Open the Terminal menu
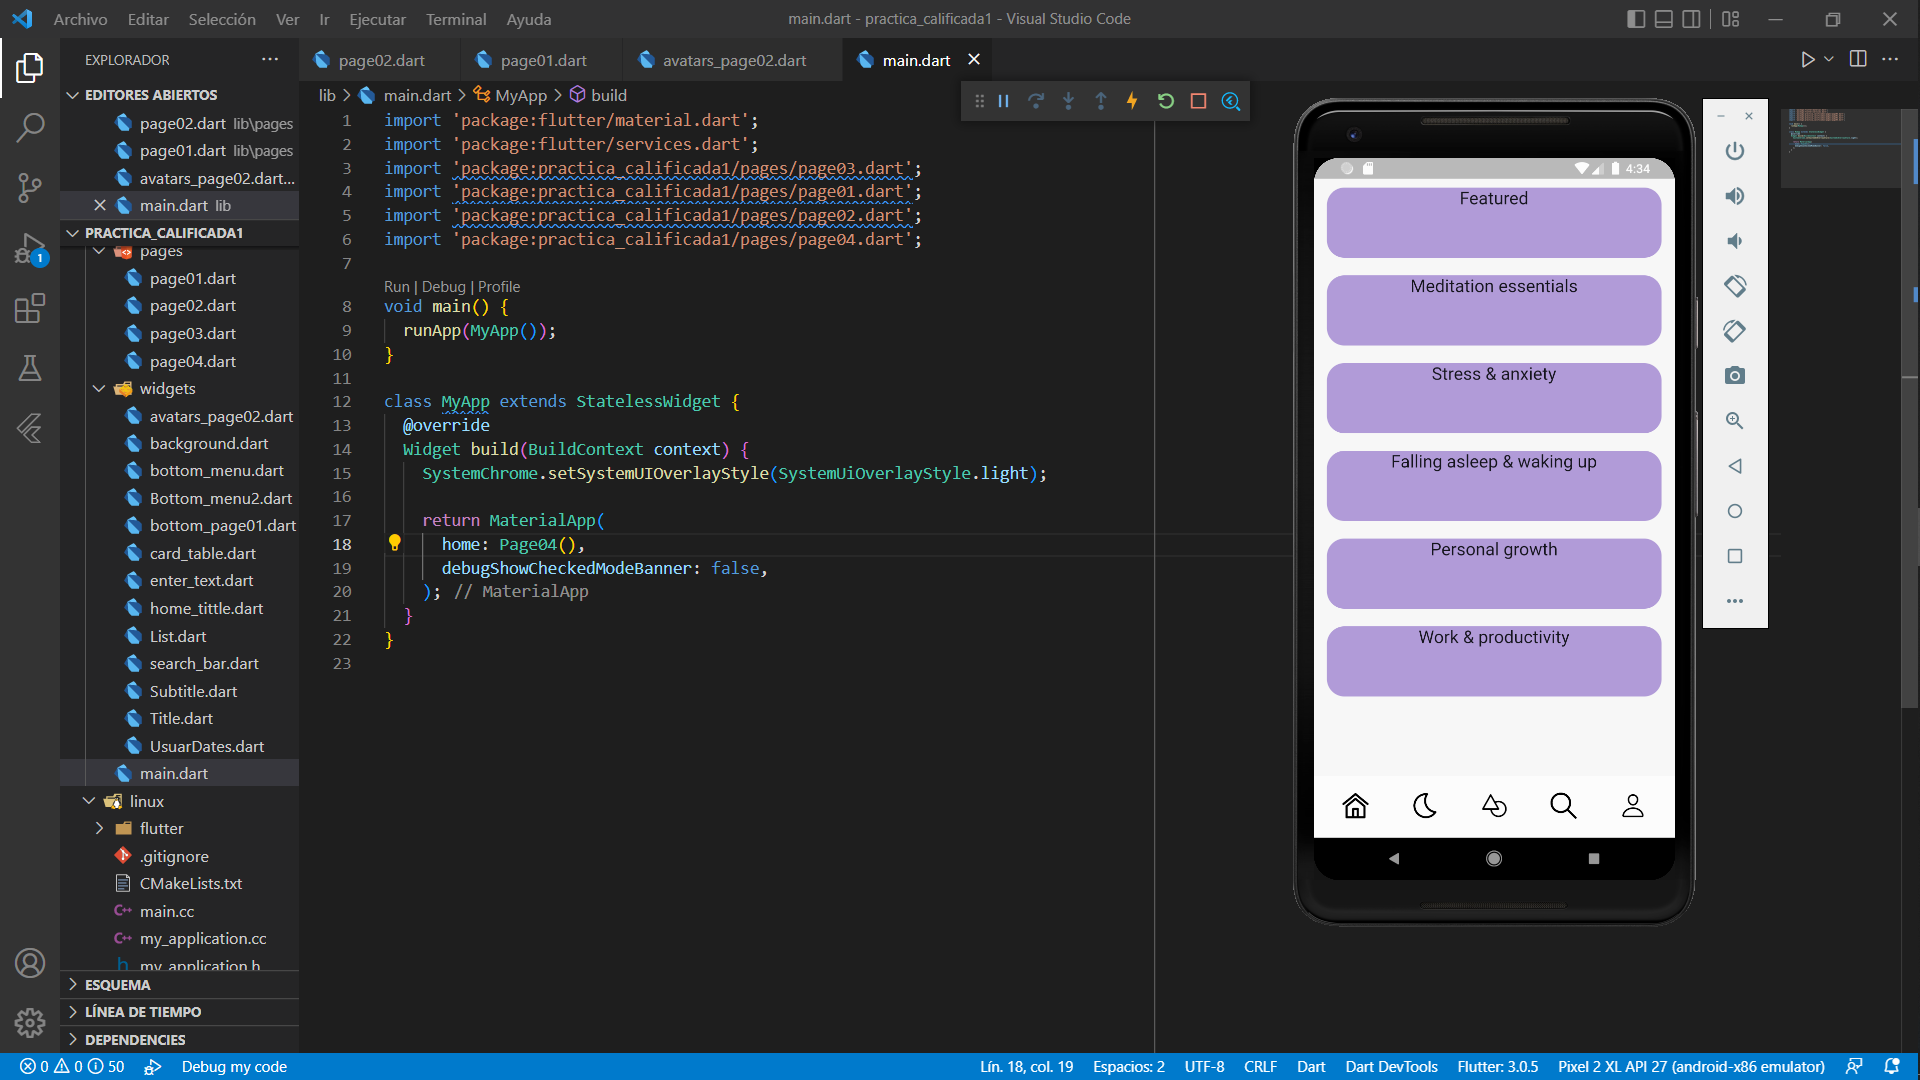The height and width of the screenshot is (1080, 1920). pyautogui.click(x=456, y=19)
